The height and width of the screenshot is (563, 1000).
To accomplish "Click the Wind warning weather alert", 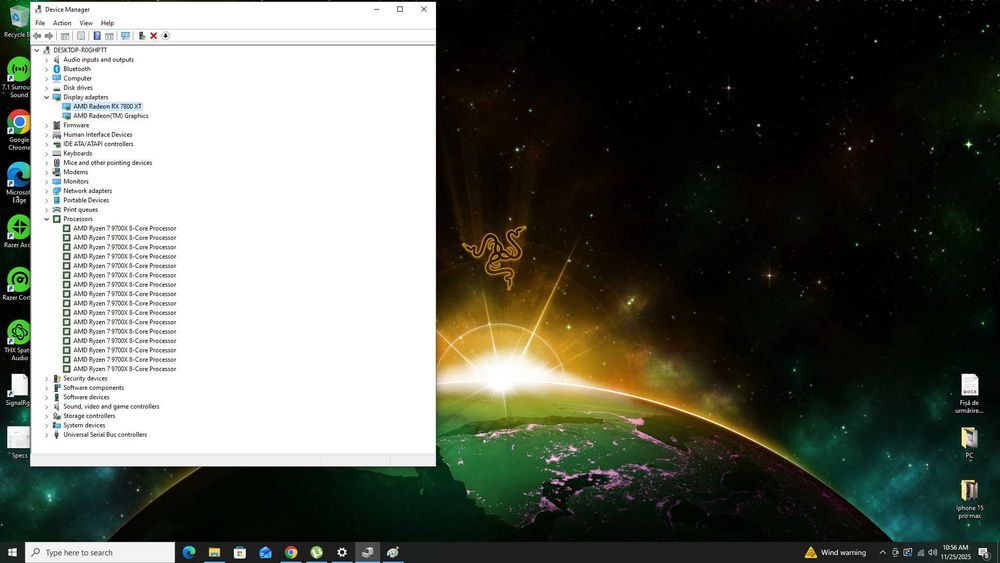I will pos(835,552).
